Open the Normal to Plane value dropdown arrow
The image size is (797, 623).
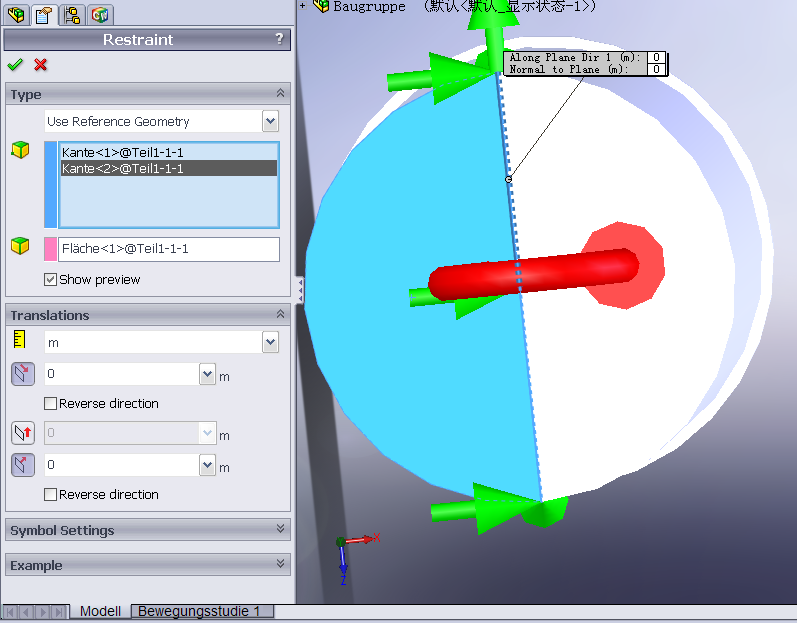click(x=207, y=465)
